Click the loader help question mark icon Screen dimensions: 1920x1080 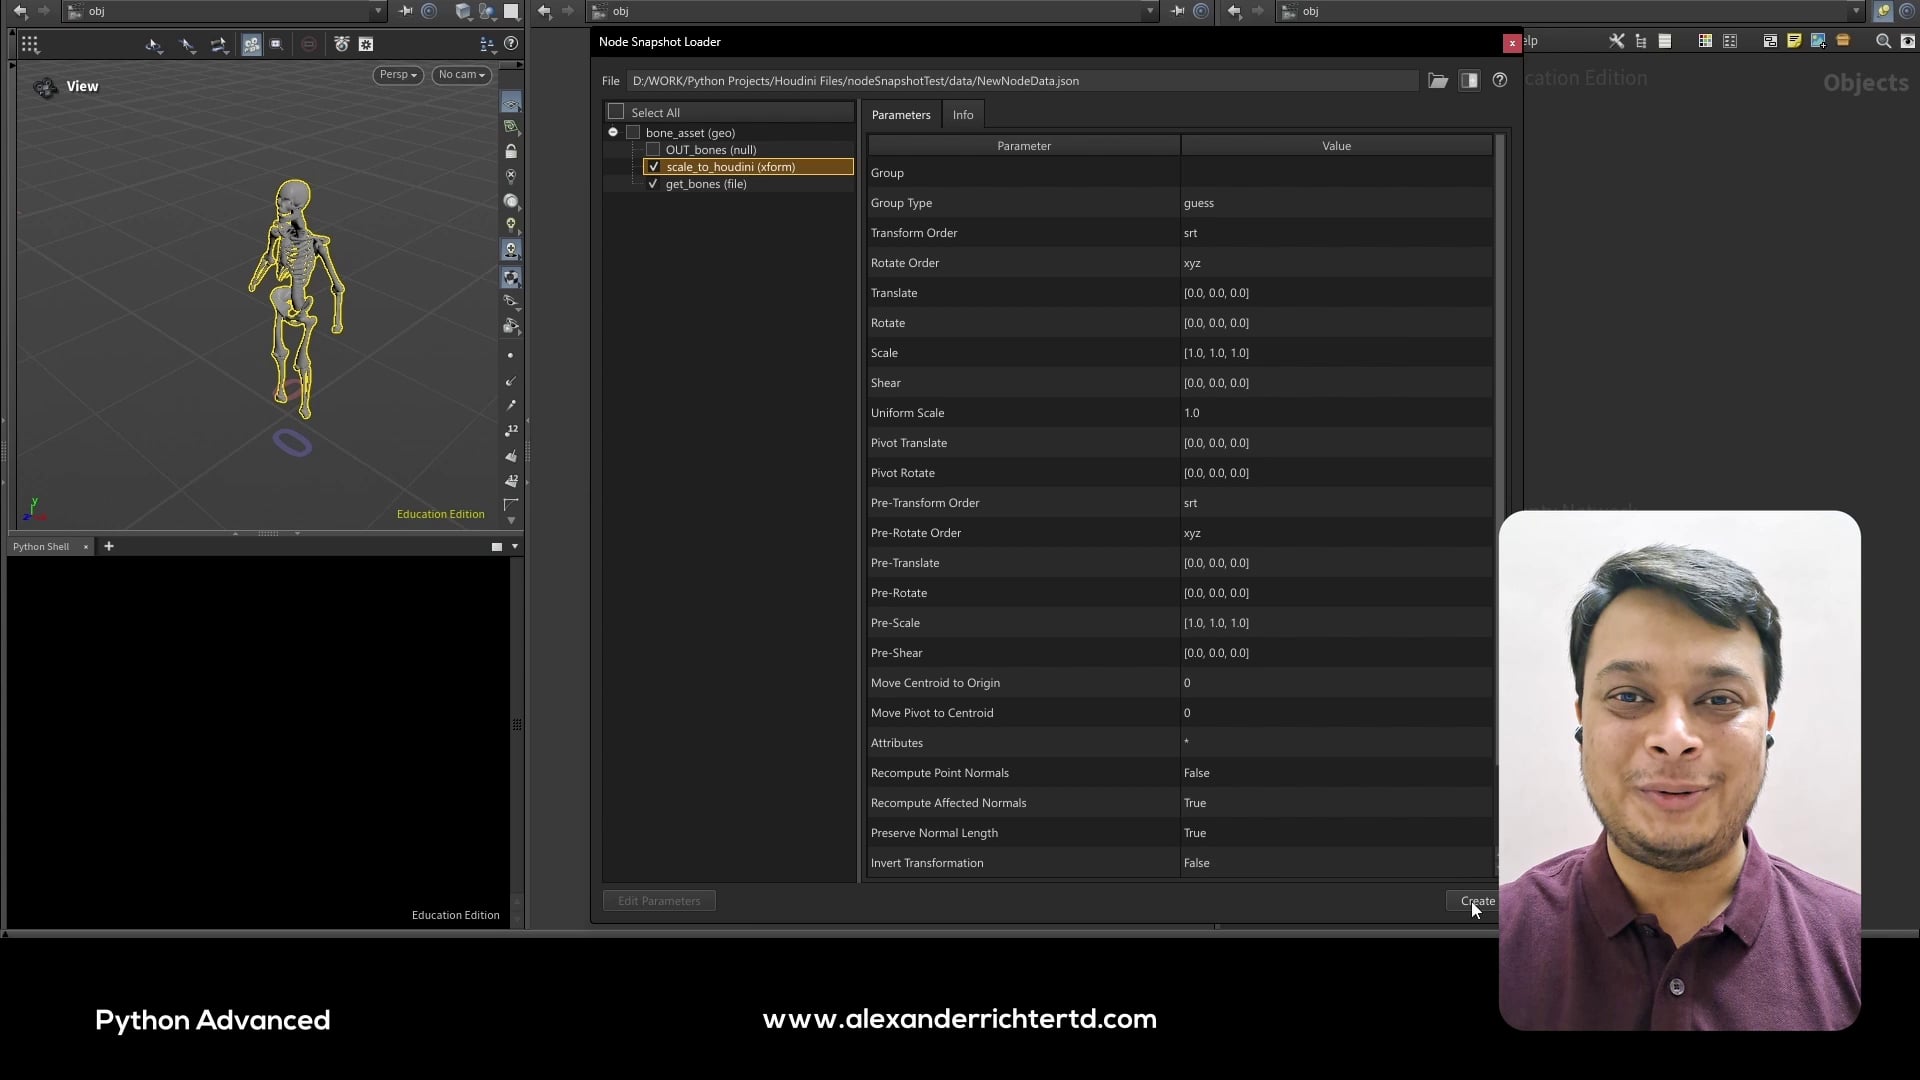(x=1499, y=81)
